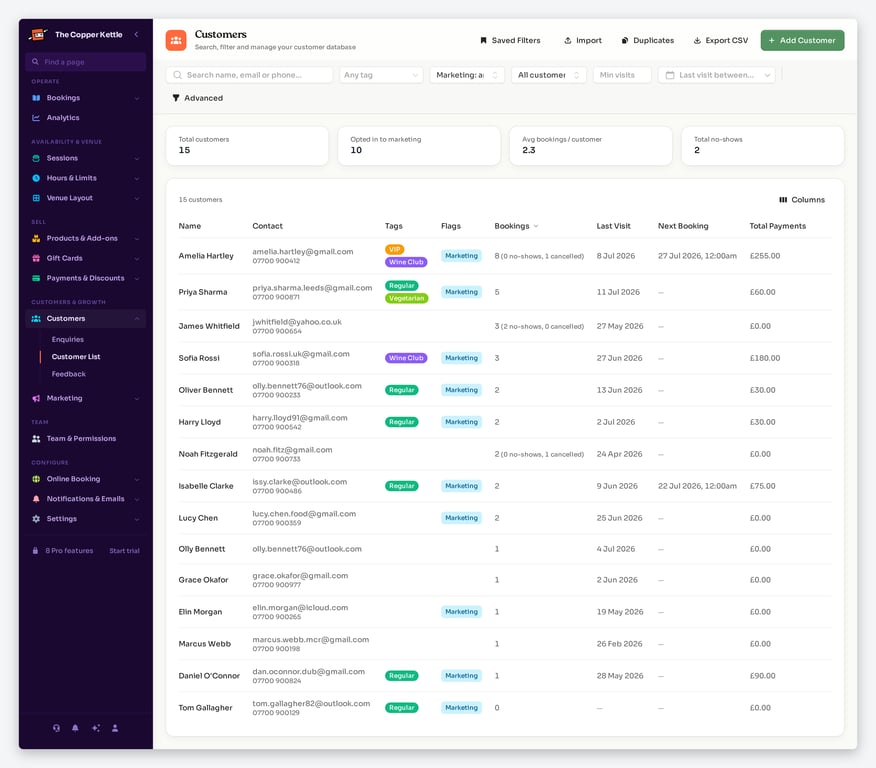Open user profile icon at sidebar bottom
Image resolution: width=876 pixels, height=768 pixels.
[115, 728]
